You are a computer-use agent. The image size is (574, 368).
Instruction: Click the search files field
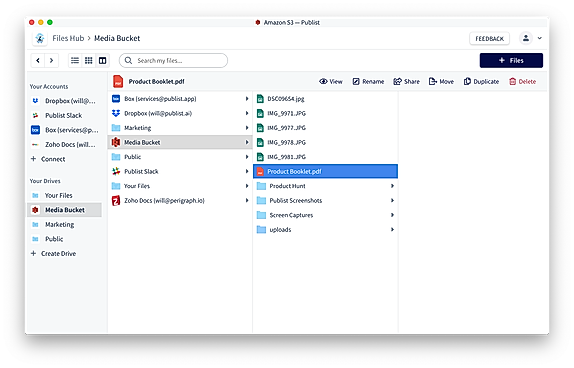tap(173, 60)
